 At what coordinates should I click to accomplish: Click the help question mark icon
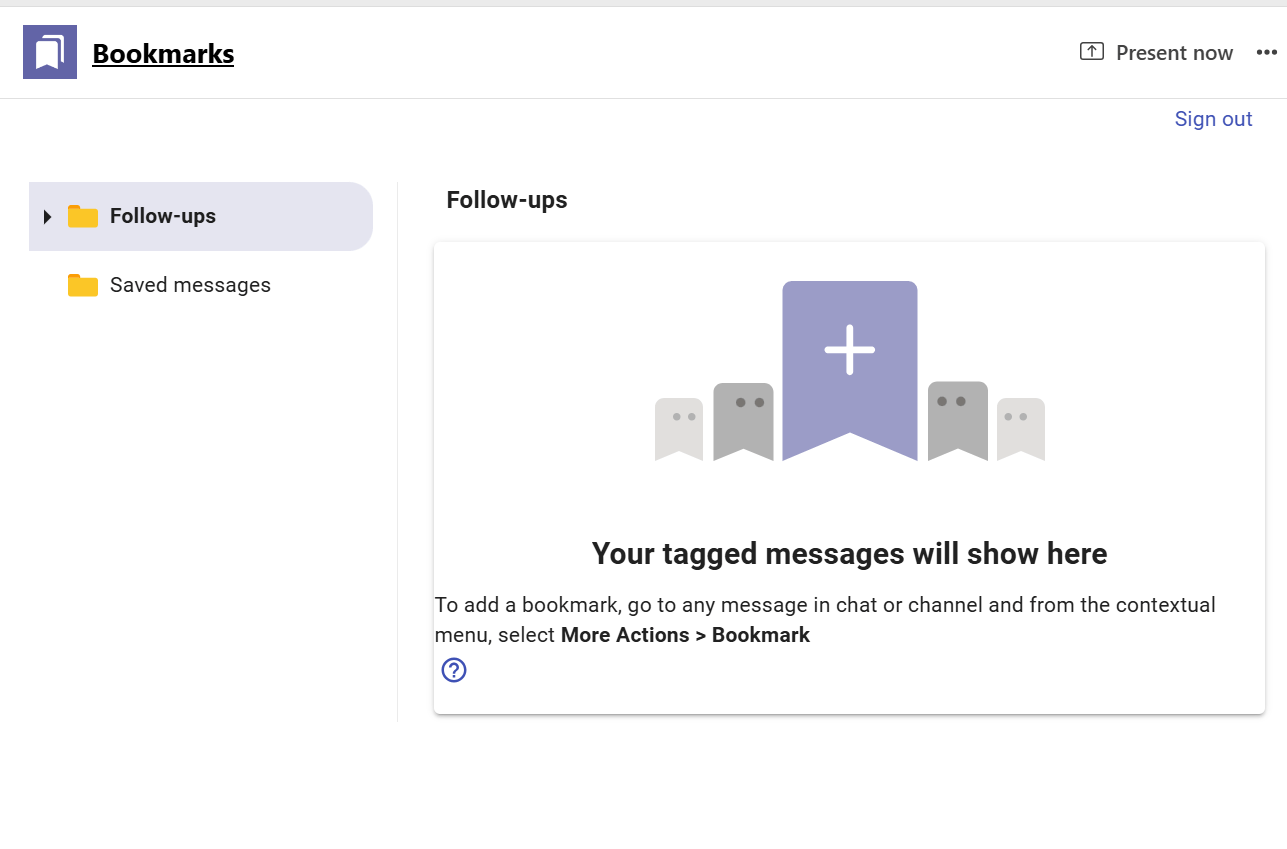tap(454, 670)
